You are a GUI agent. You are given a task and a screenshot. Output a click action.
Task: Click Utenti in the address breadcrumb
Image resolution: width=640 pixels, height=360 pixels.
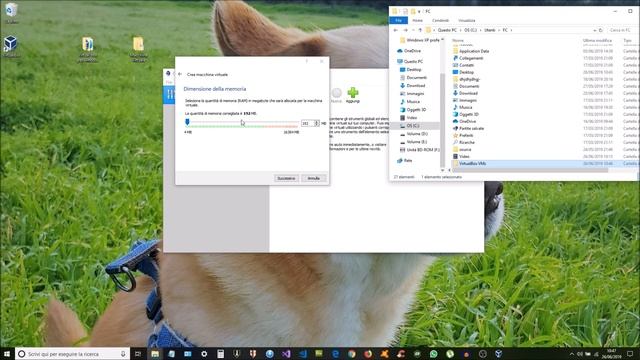(x=490, y=30)
